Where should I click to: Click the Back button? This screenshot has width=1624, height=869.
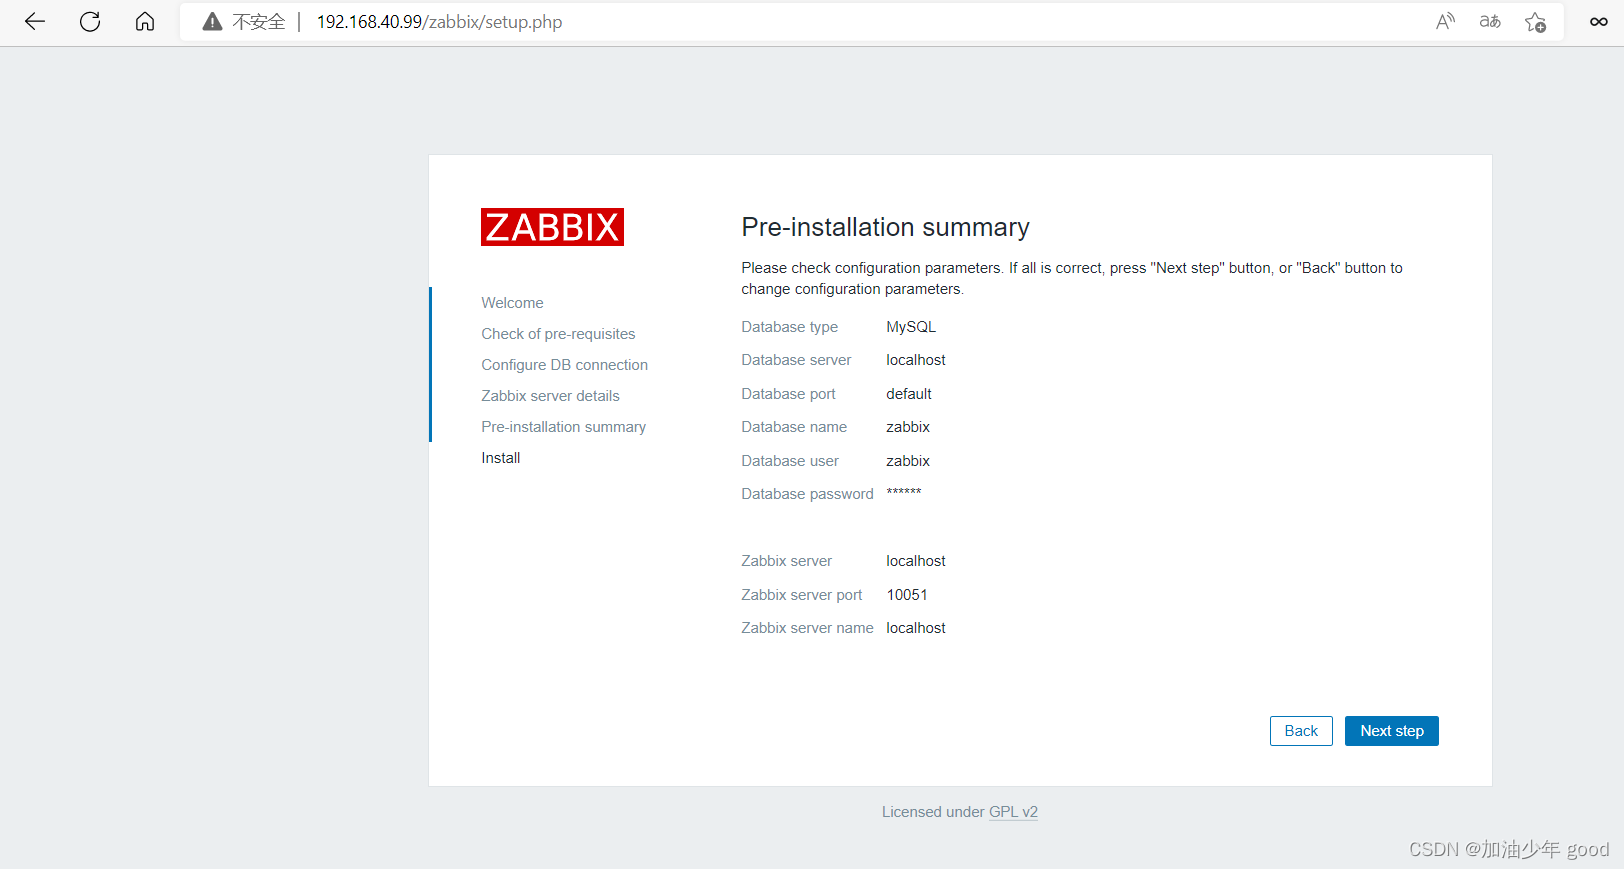click(1301, 731)
